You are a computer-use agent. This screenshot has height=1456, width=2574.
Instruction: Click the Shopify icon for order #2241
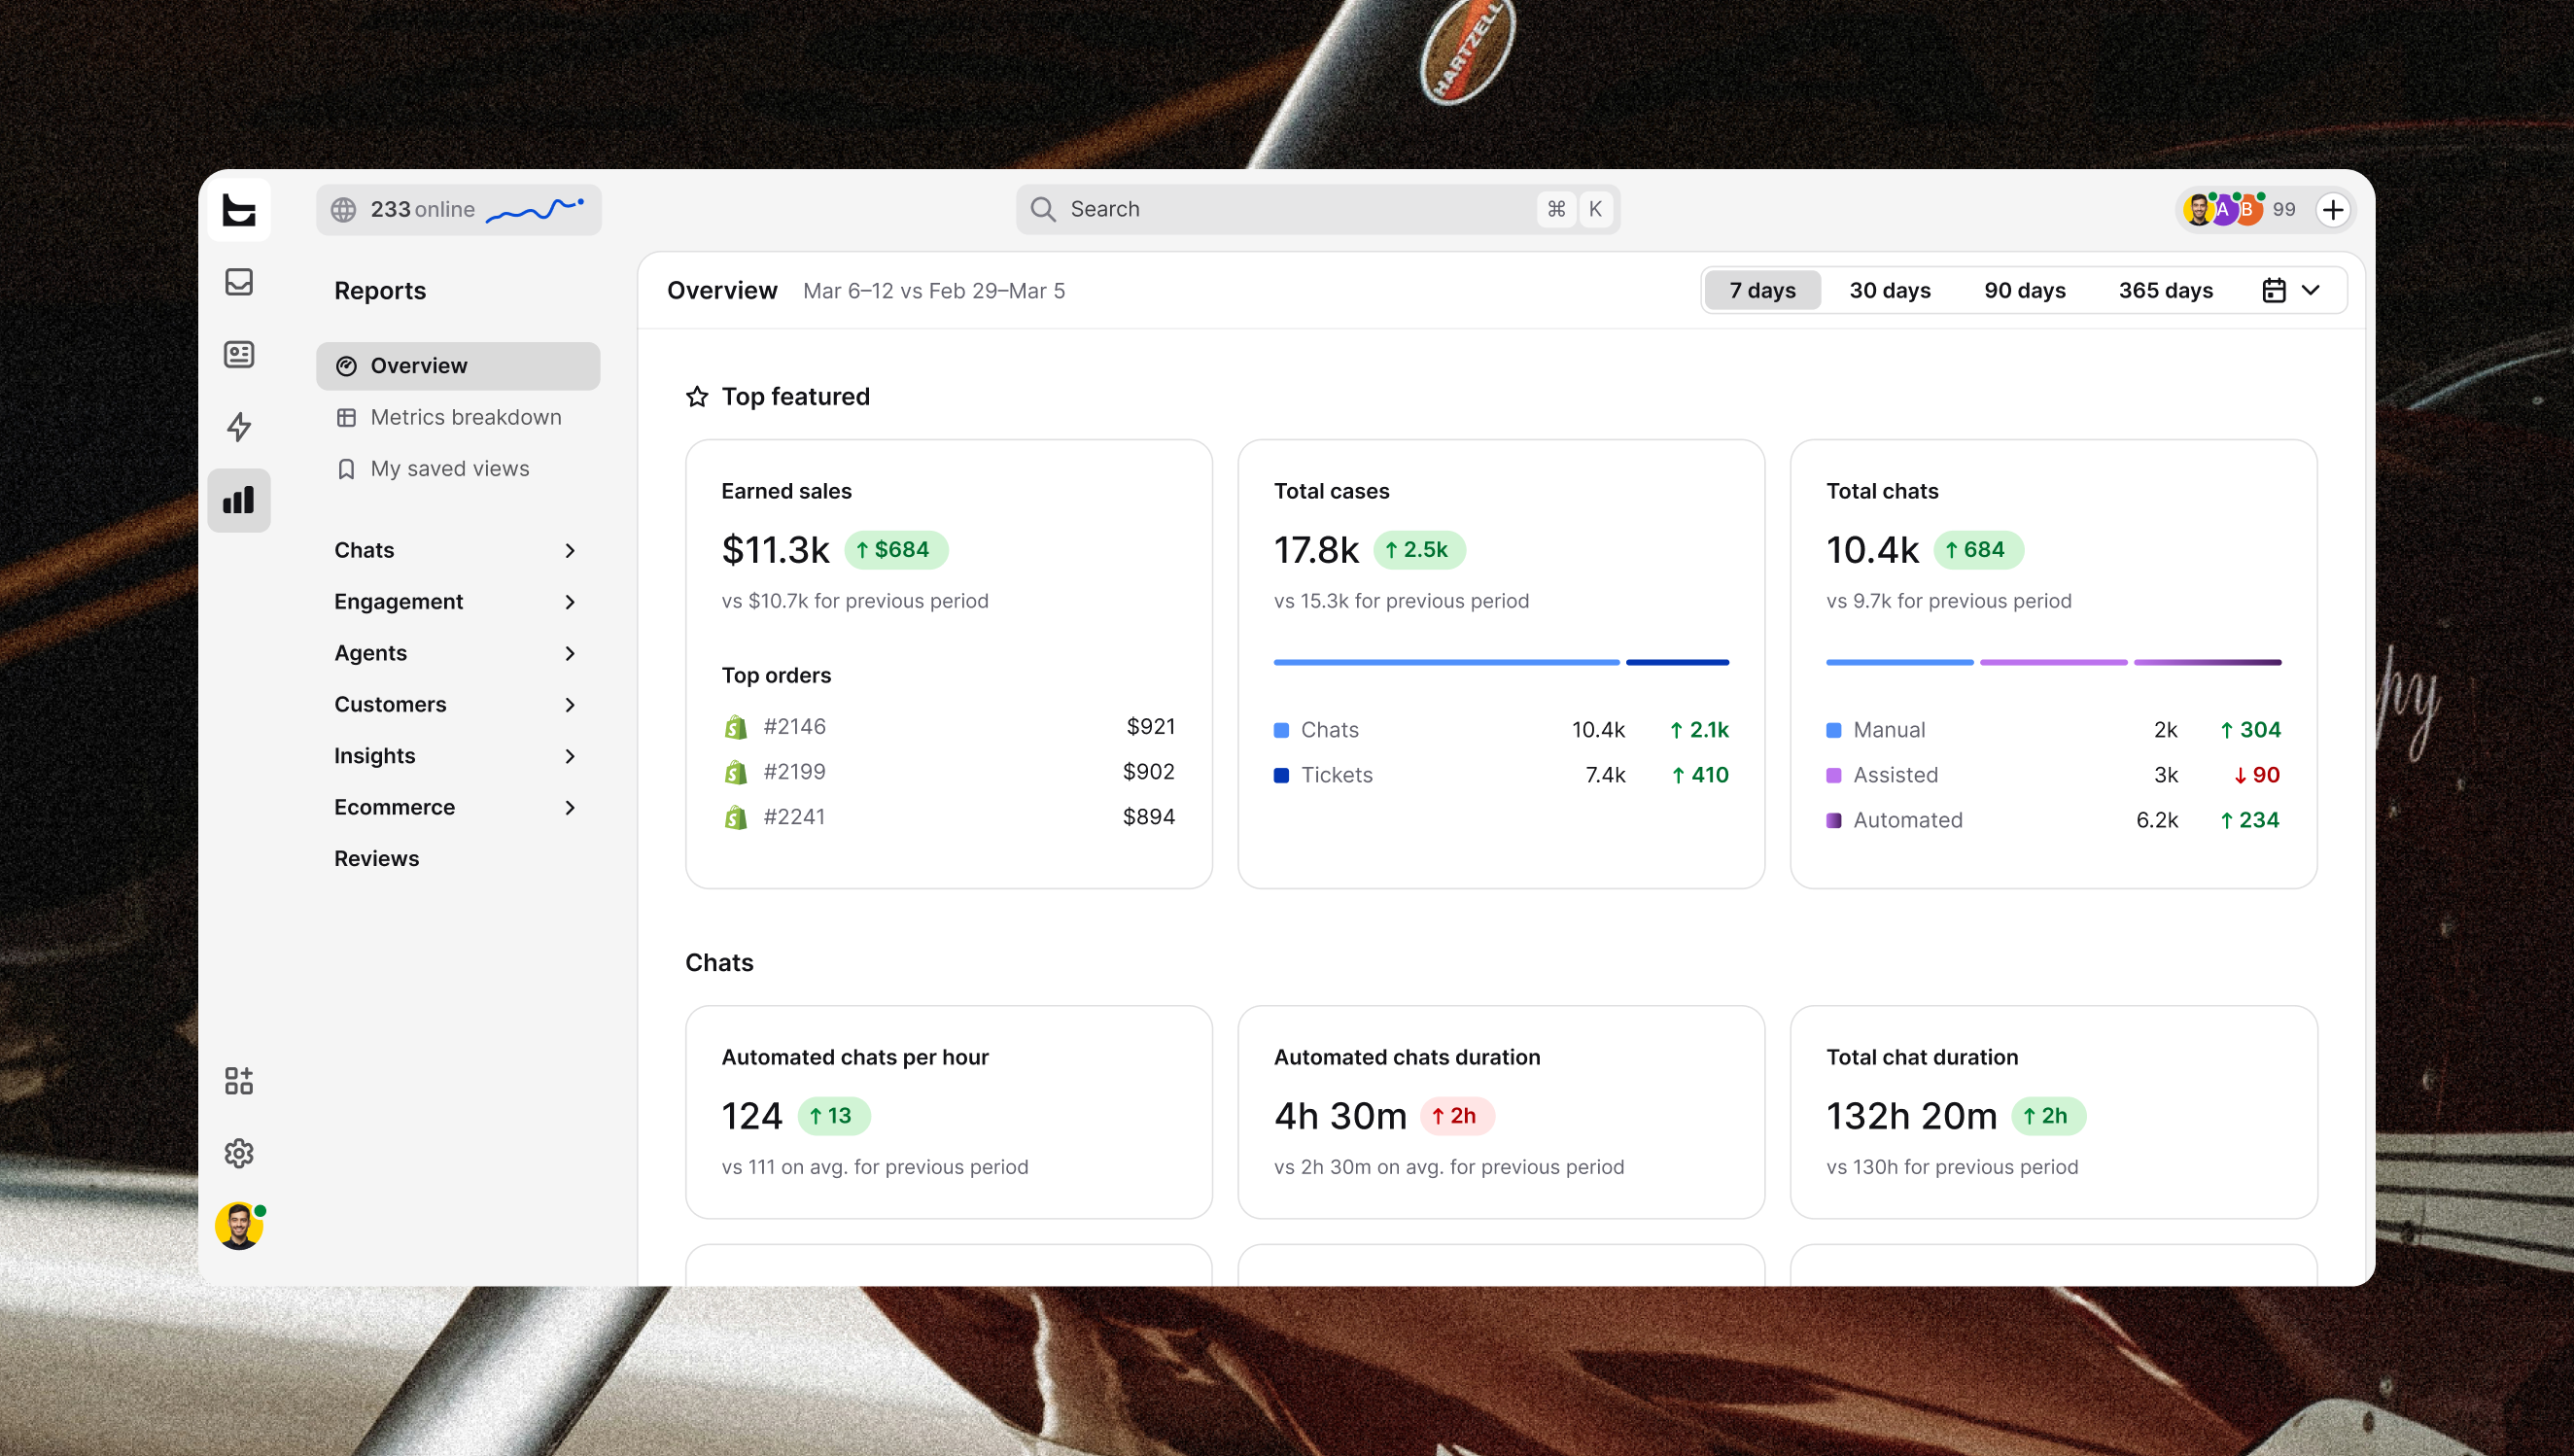pyautogui.click(x=736, y=817)
